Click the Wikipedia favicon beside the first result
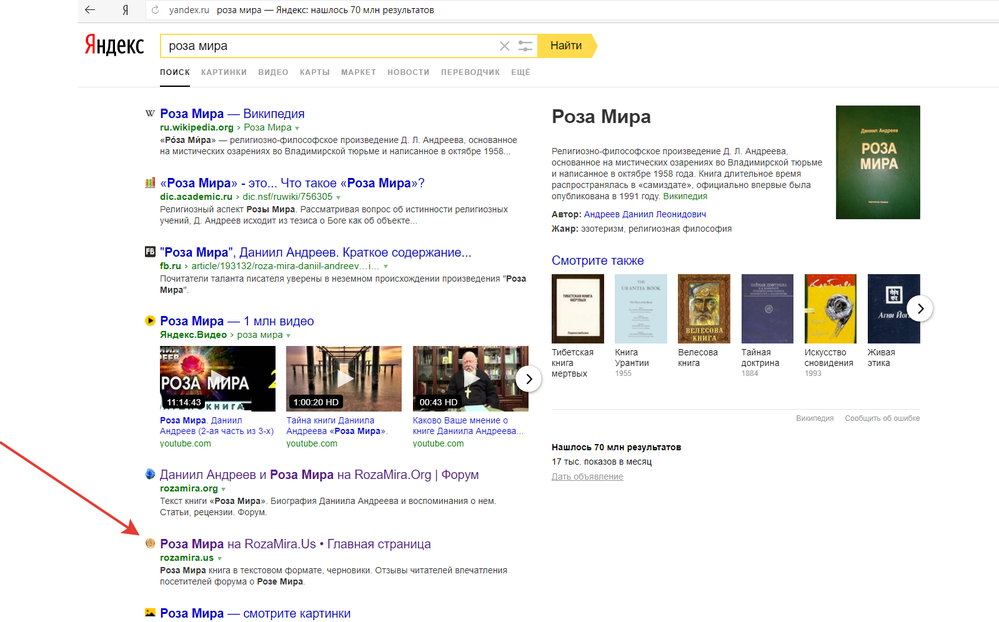This screenshot has width=999, height=622. pyautogui.click(x=150, y=113)
